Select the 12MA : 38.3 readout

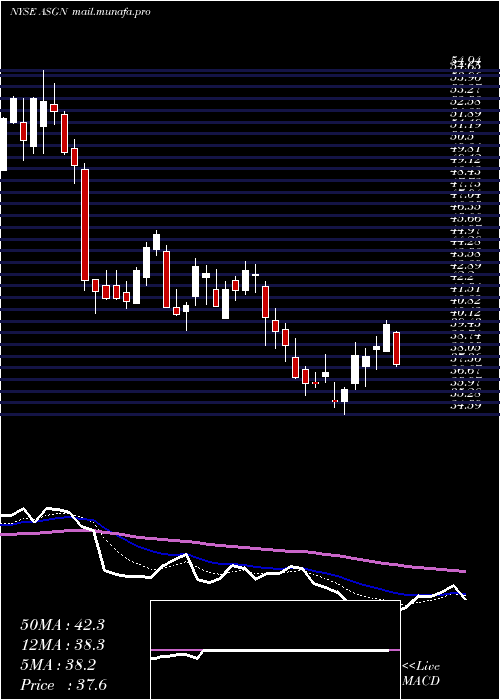click(62, 645)
